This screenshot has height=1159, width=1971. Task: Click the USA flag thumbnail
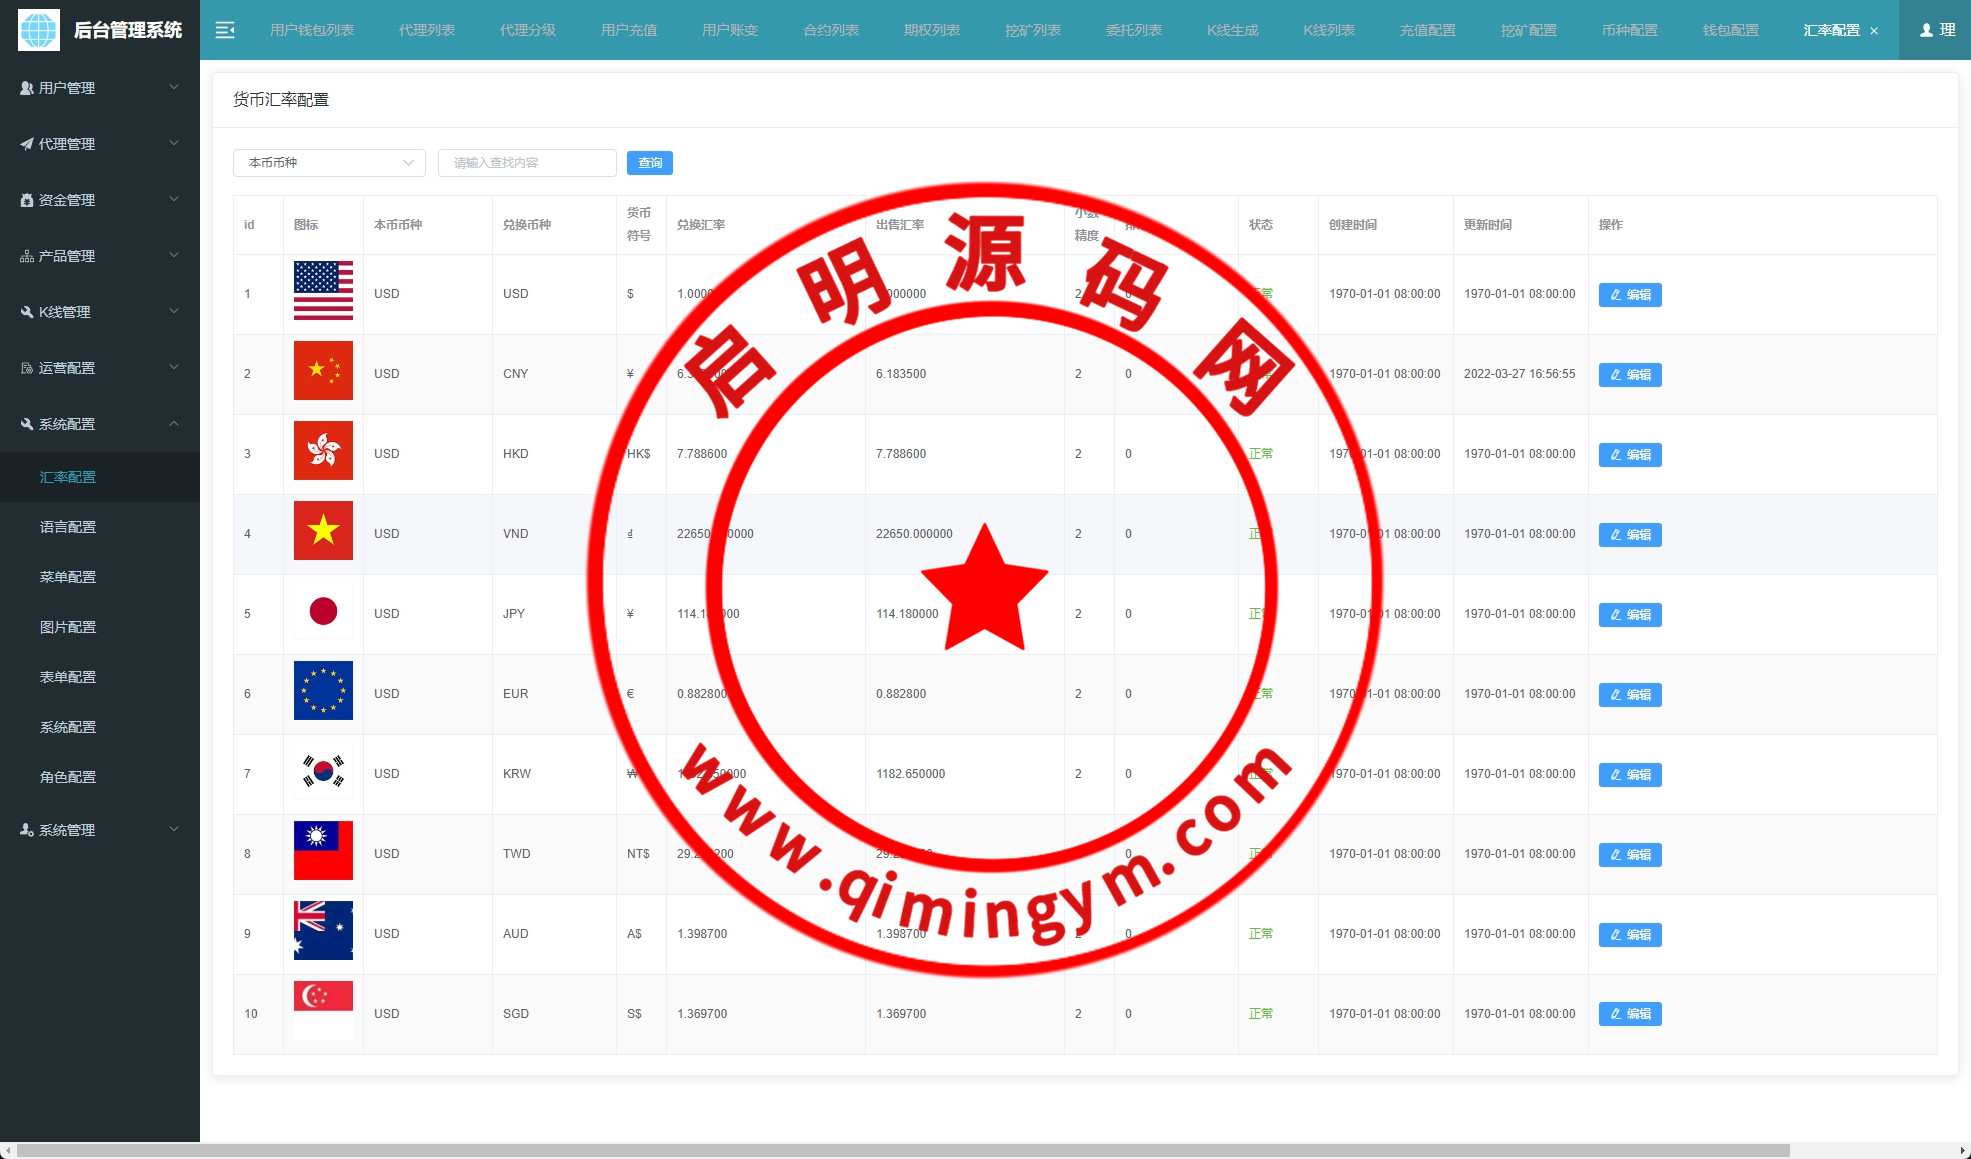(x=323, y=291)
